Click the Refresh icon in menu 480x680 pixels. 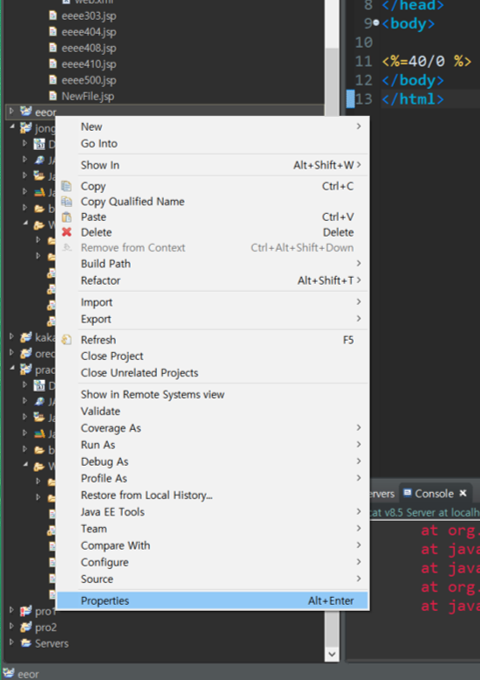[66, 340]
